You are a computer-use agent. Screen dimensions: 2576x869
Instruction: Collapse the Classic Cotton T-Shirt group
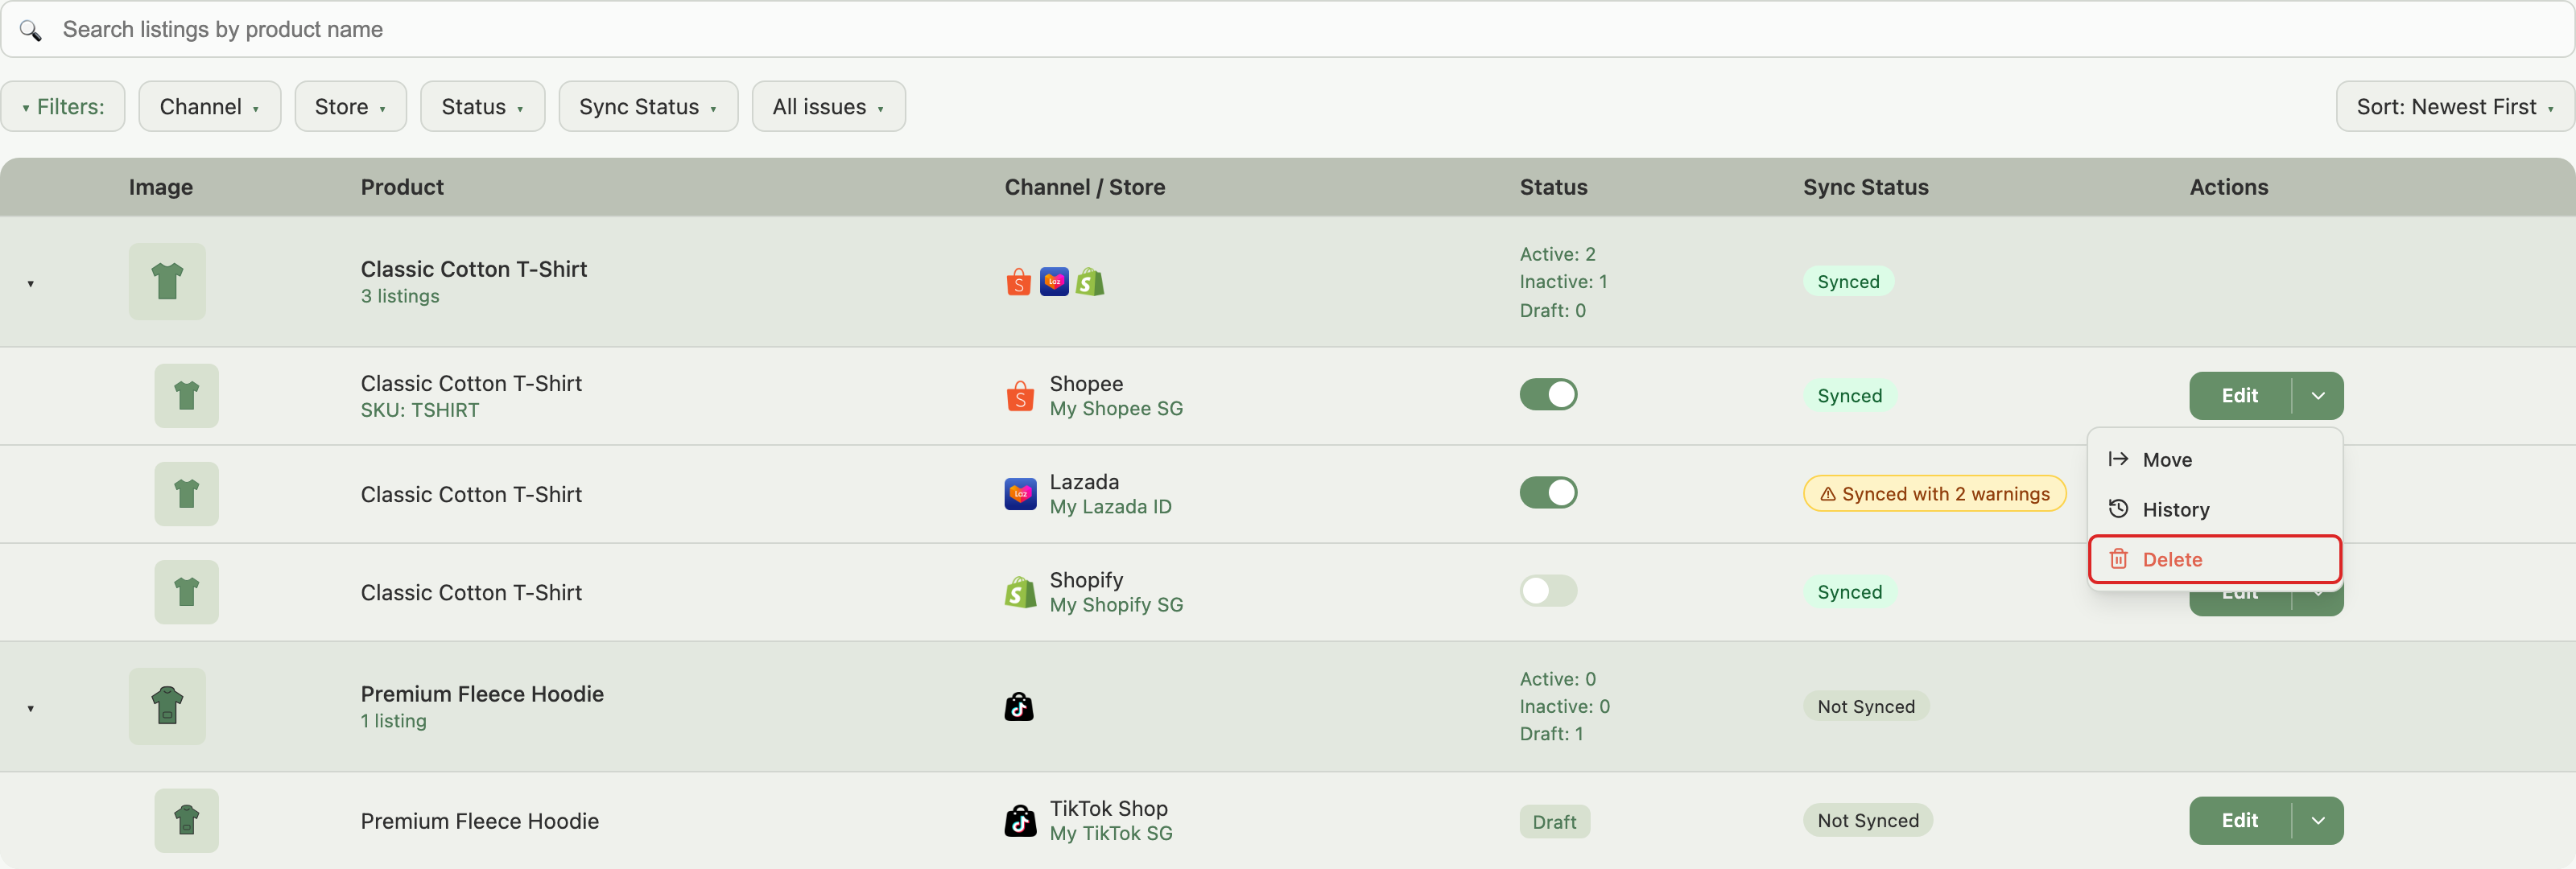click(x=31, y=284)
